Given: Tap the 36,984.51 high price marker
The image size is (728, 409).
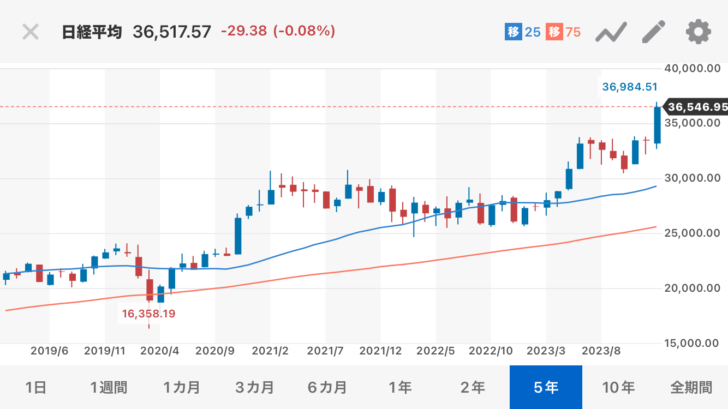Looking at the screenshot, I should click(628, 87).
